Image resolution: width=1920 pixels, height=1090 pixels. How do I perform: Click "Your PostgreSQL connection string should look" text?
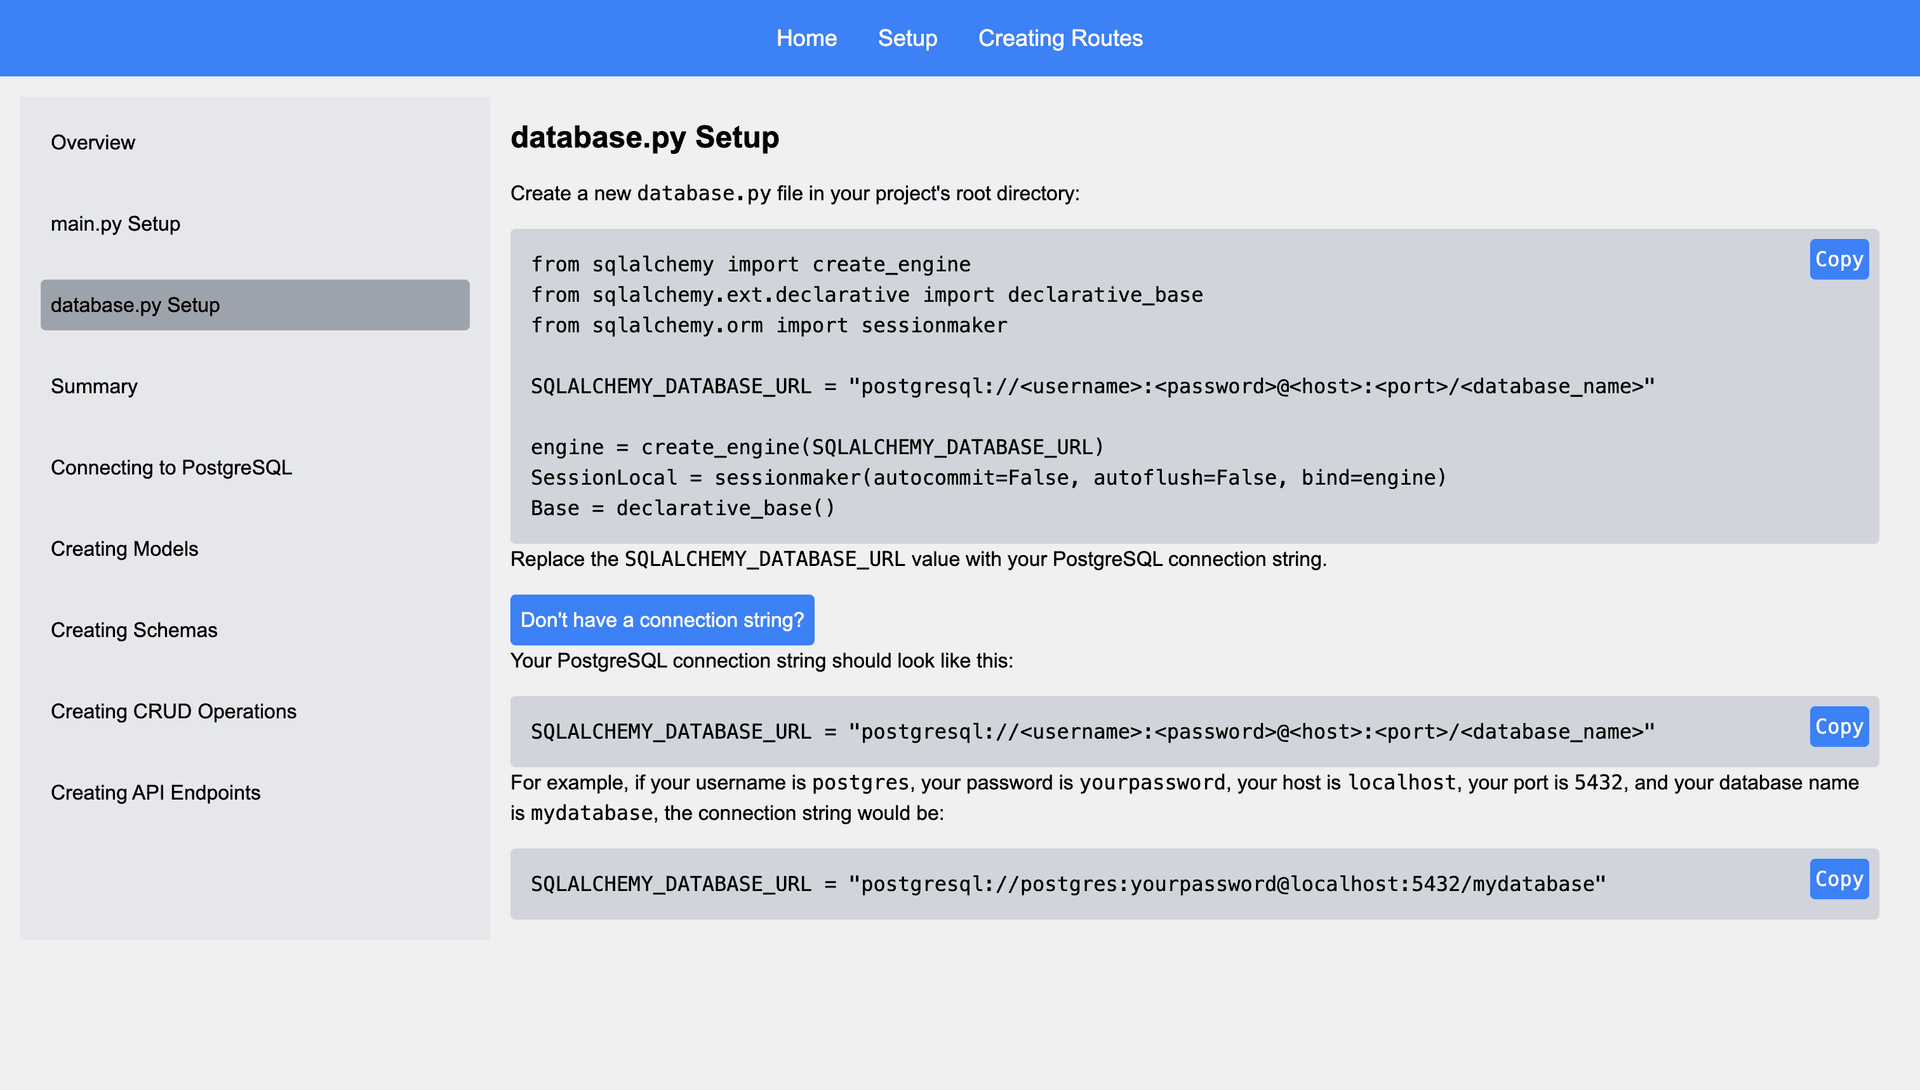tap(761, 661)
